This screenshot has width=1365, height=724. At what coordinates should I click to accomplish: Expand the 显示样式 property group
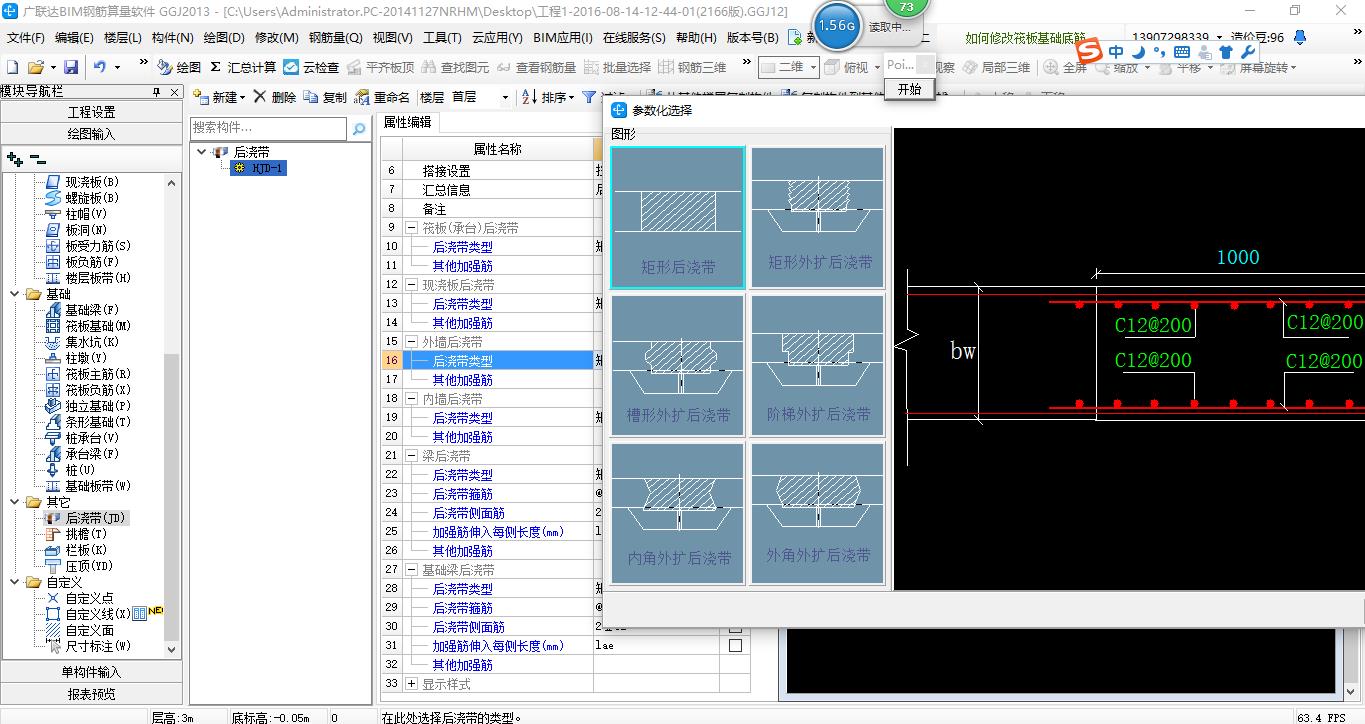411,684
